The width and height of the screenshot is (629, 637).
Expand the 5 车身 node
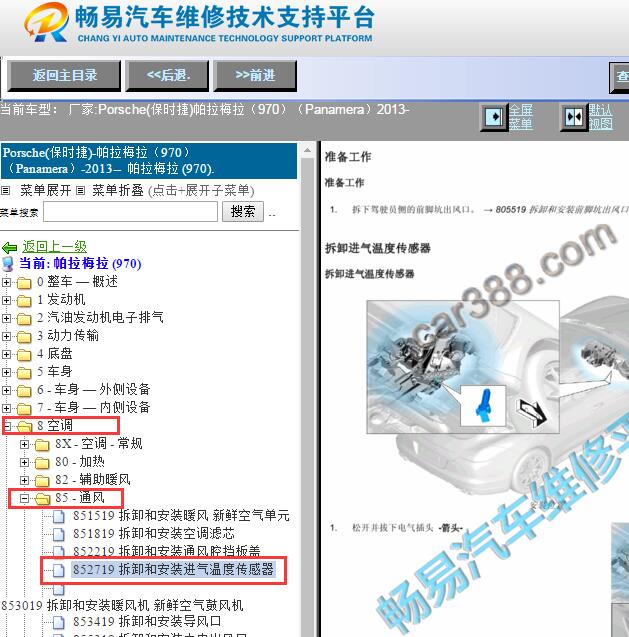point(6,372)
